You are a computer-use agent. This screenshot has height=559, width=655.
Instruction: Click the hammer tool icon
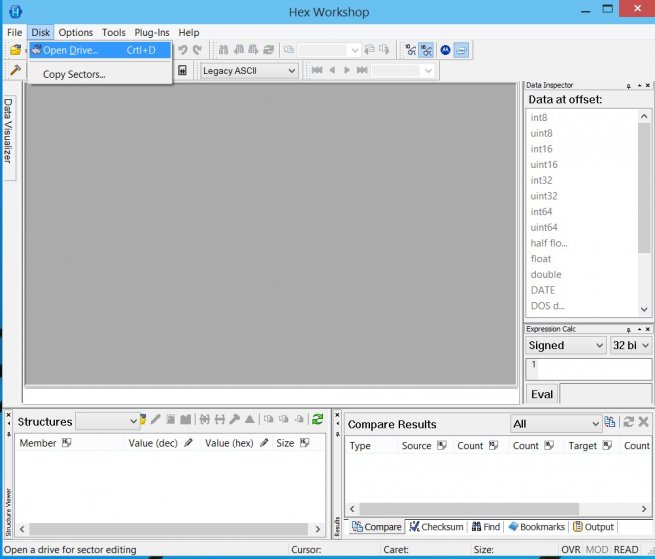point(15,70)
